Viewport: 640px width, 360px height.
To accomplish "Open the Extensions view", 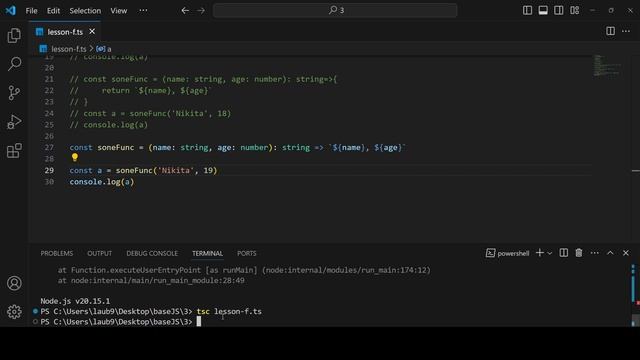I will 14,151.
